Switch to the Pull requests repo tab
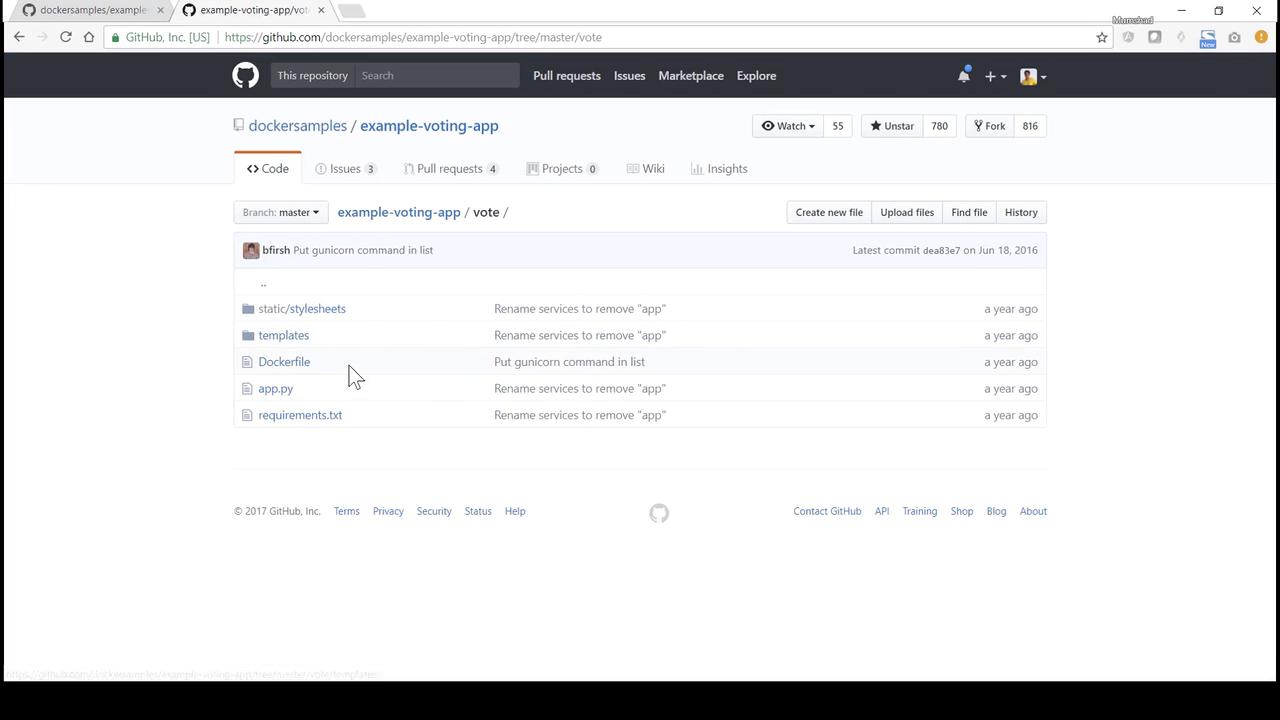Screen dimensions: 1280x720 [450, 169]
